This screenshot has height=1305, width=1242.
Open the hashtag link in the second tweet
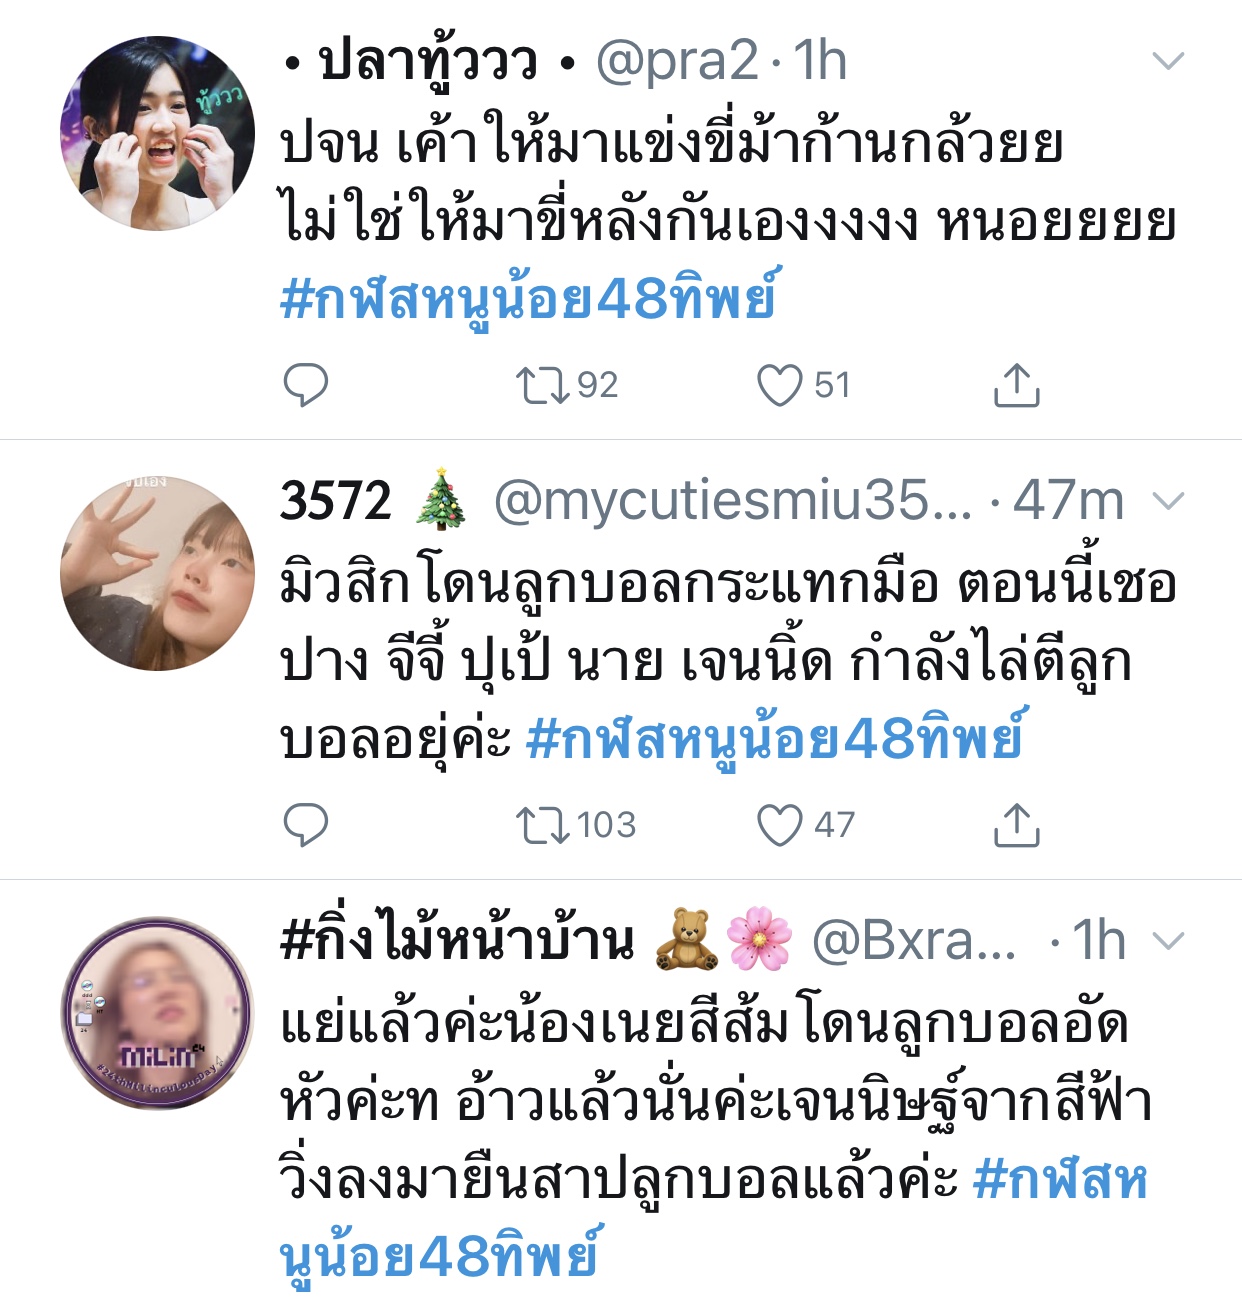[x=775, y=739]
